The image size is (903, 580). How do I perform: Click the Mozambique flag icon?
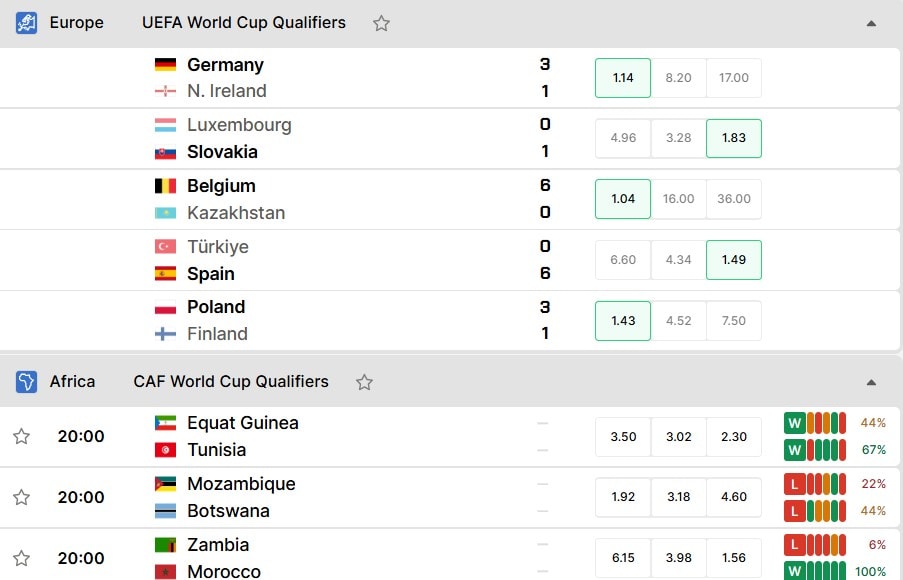[165, 484]
